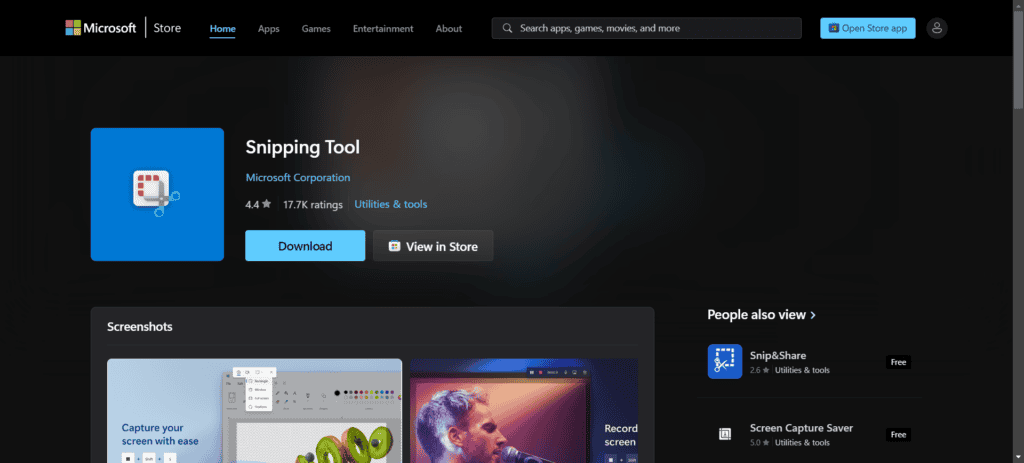1024x463 pixels.
Task: Open the user account profile icon
Action: [x=937, y=28]
